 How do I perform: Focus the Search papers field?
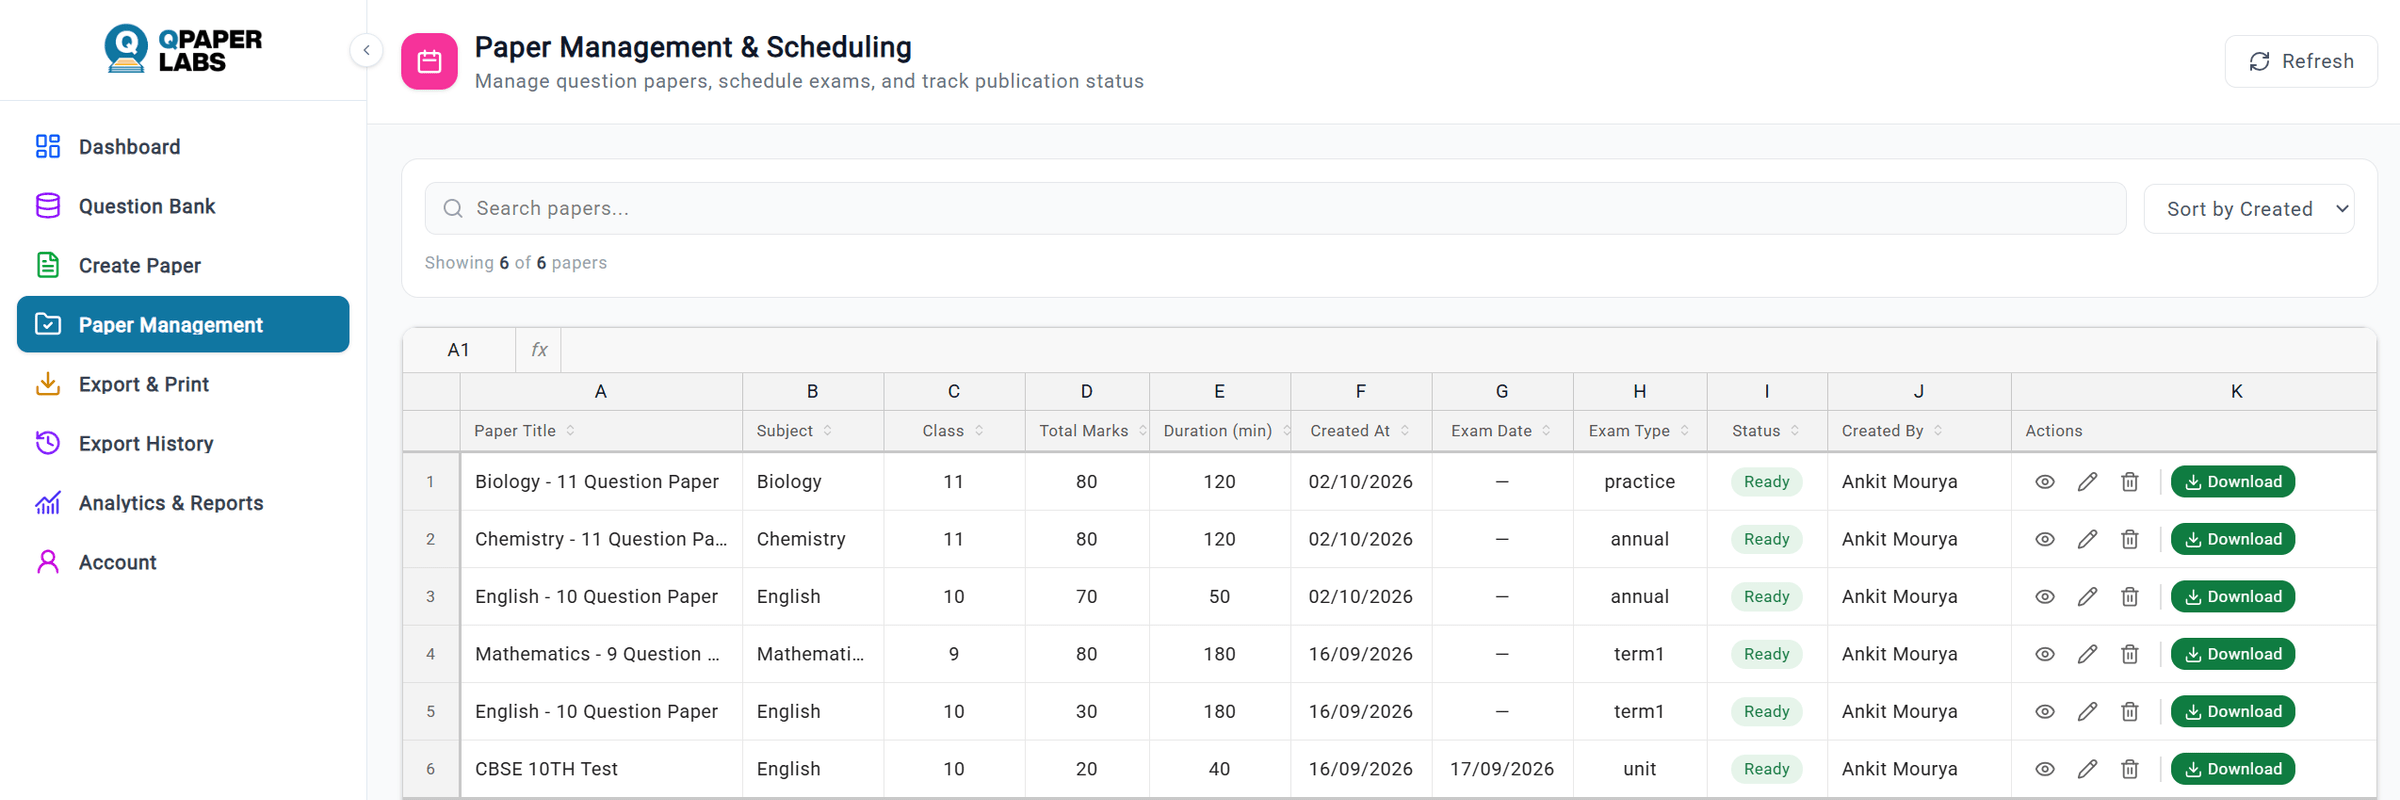[x=1275, y=208]
